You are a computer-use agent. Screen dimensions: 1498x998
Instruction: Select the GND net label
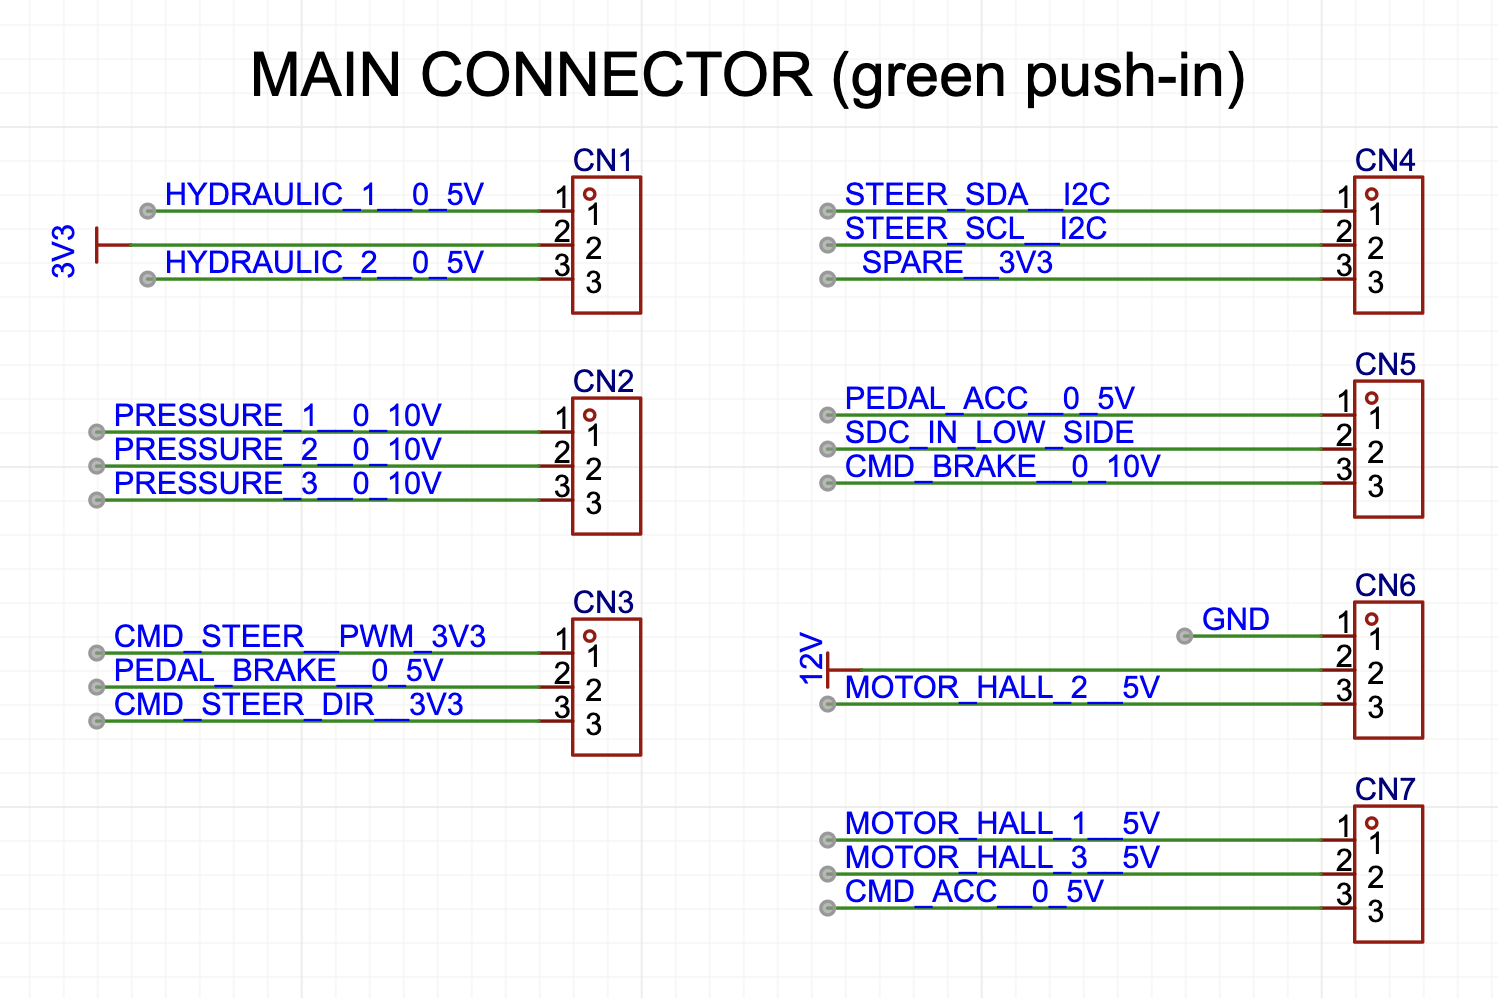(1236, 620)
